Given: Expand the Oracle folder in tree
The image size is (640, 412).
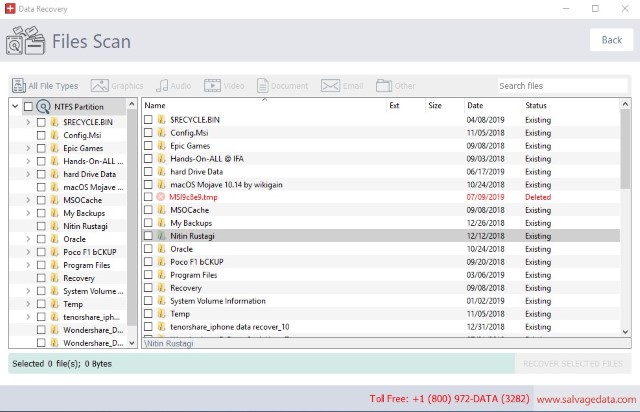Looking at the screenshot, I should click(28, 239).
